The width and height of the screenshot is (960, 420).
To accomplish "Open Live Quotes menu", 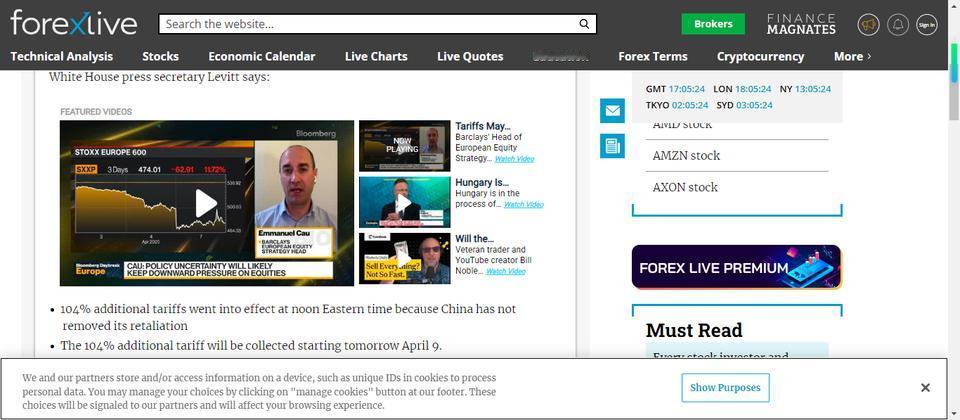I will 470,56.
